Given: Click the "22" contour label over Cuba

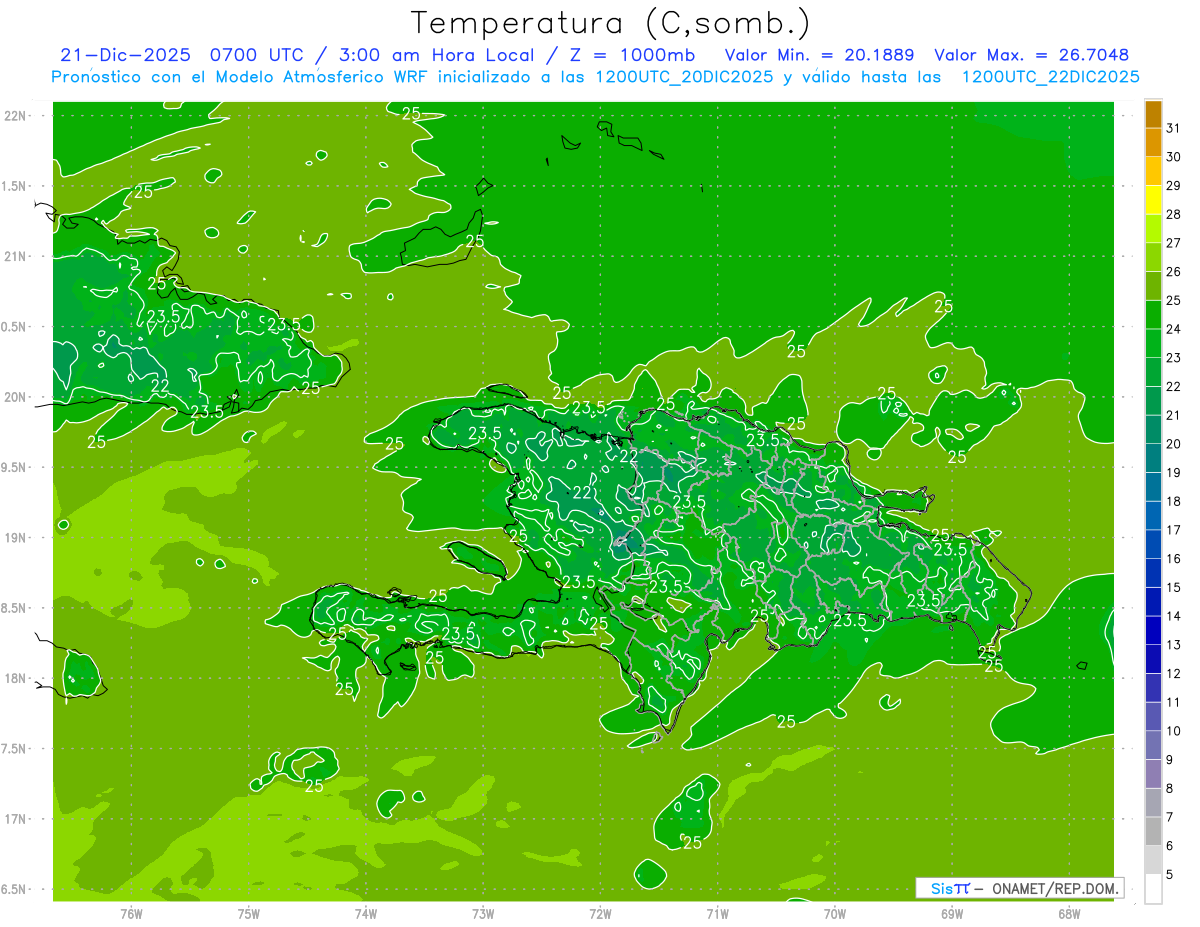Looking at the screenshot, I should 160,385.
